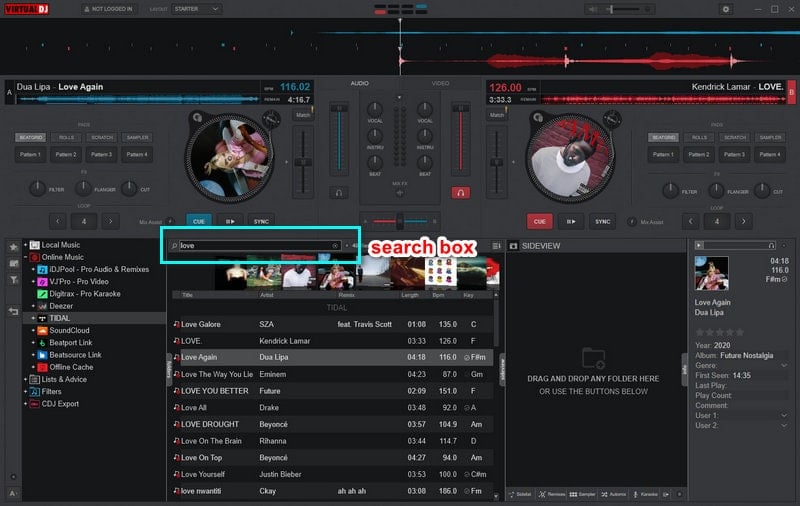Collapse the Online Music tree node

click(26, 257)
